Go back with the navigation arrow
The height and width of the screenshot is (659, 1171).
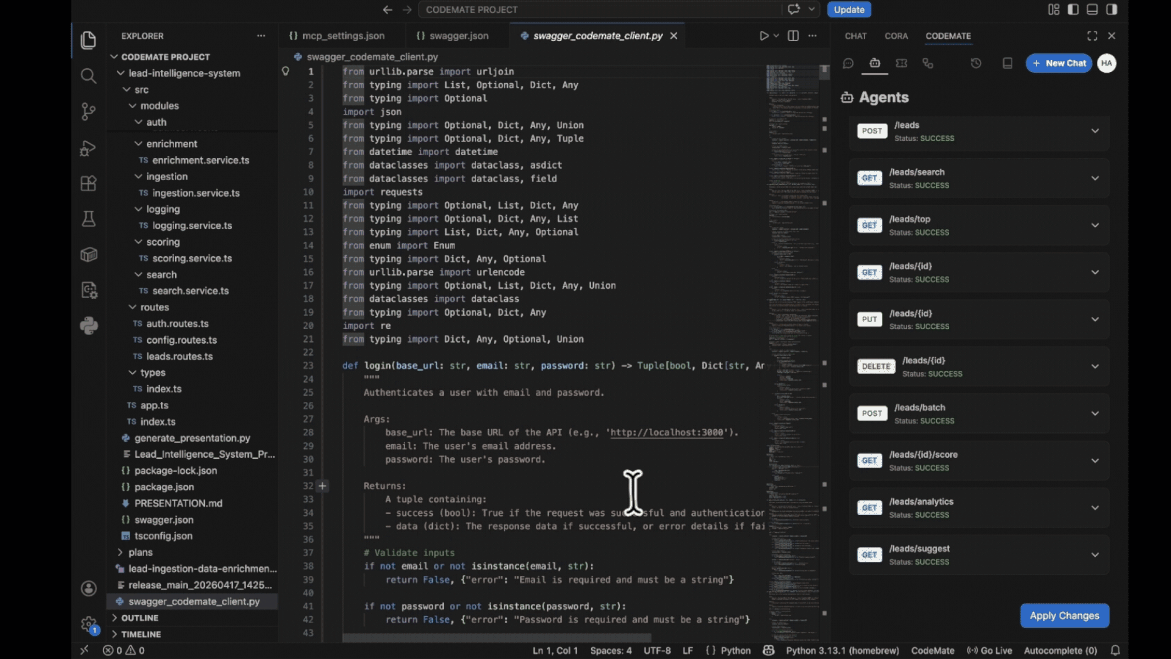[x=387, y=10]
